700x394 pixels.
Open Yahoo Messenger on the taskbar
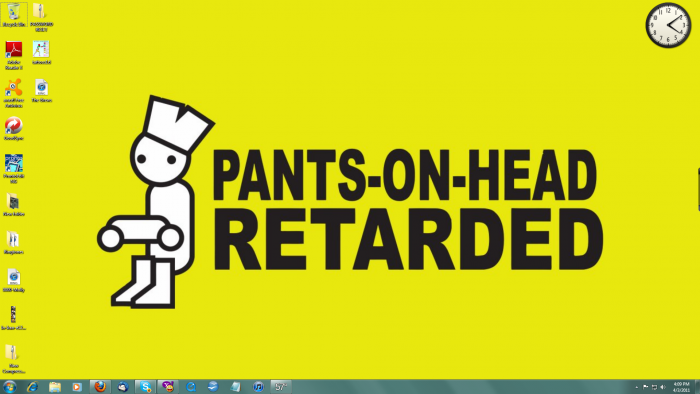pos(168,386)
